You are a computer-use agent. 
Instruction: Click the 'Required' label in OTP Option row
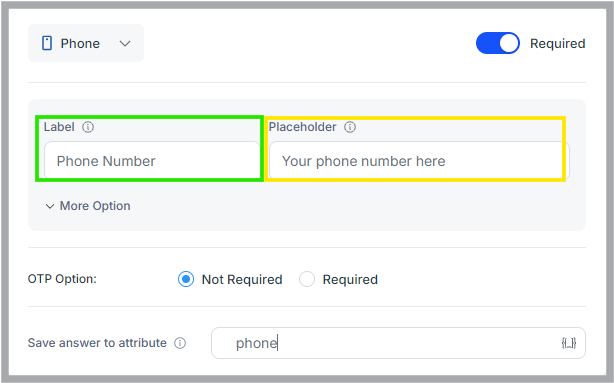(x=350, y=280)
